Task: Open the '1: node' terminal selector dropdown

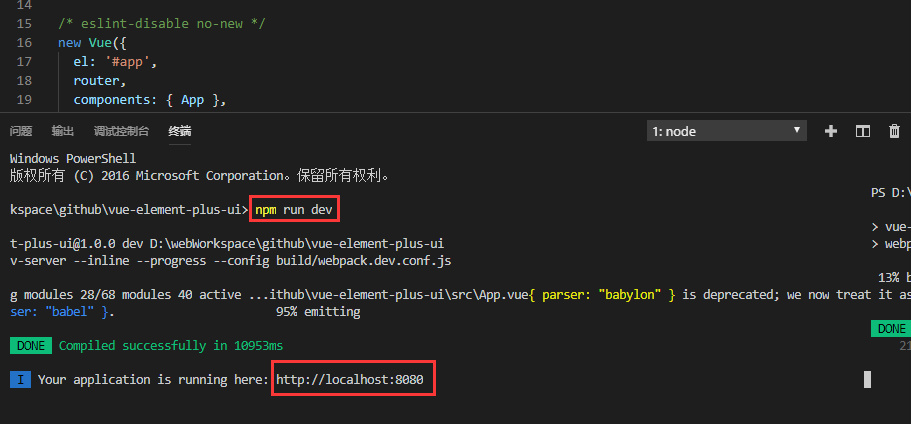Action: pyautogui.click(x=727, y=131)
